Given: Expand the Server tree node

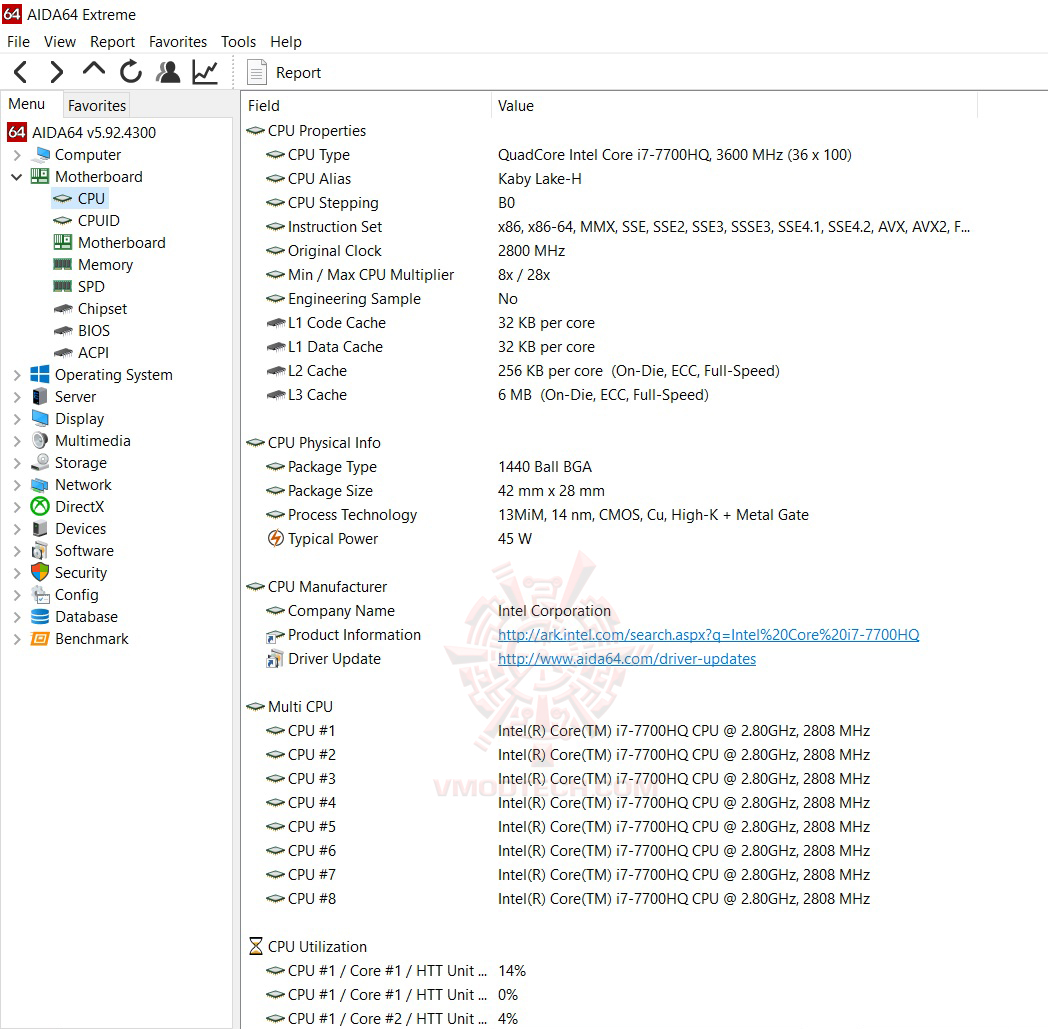Looking at the screenshot, I should tap(17, 397).
